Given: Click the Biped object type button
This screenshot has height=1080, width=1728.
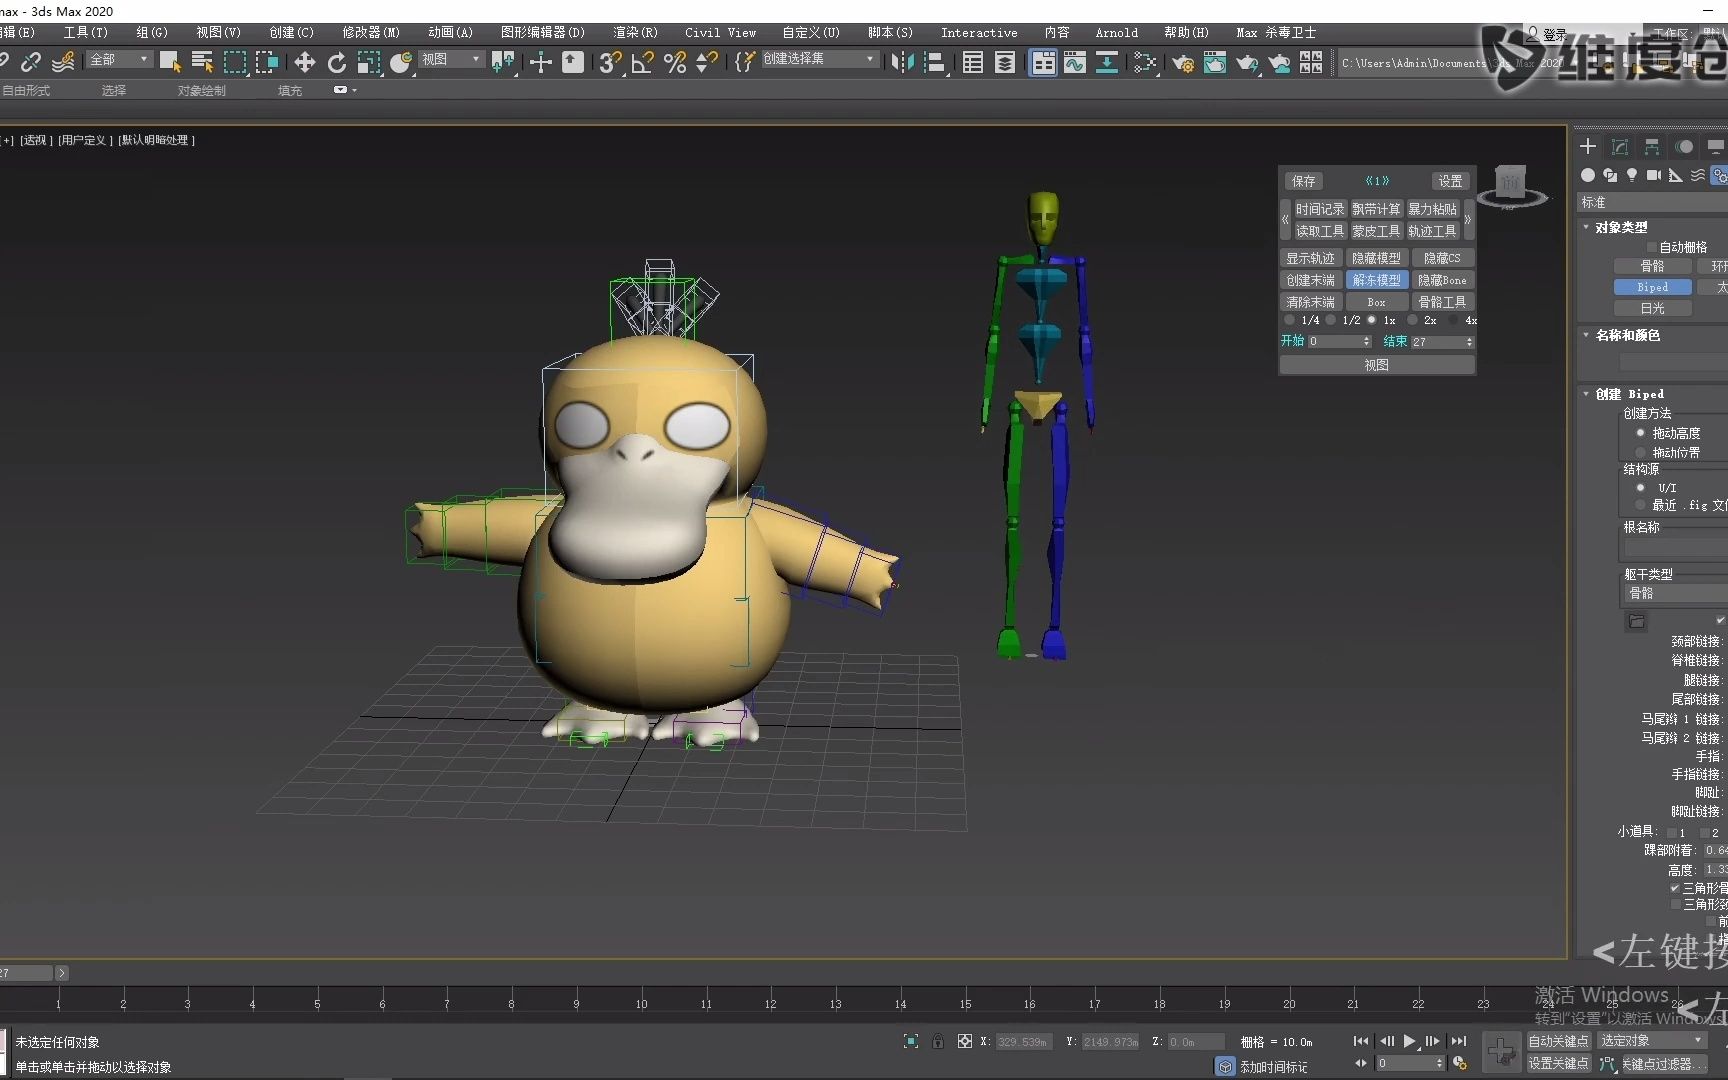Looking at the screenshot, I should (x=1652, y=287).
